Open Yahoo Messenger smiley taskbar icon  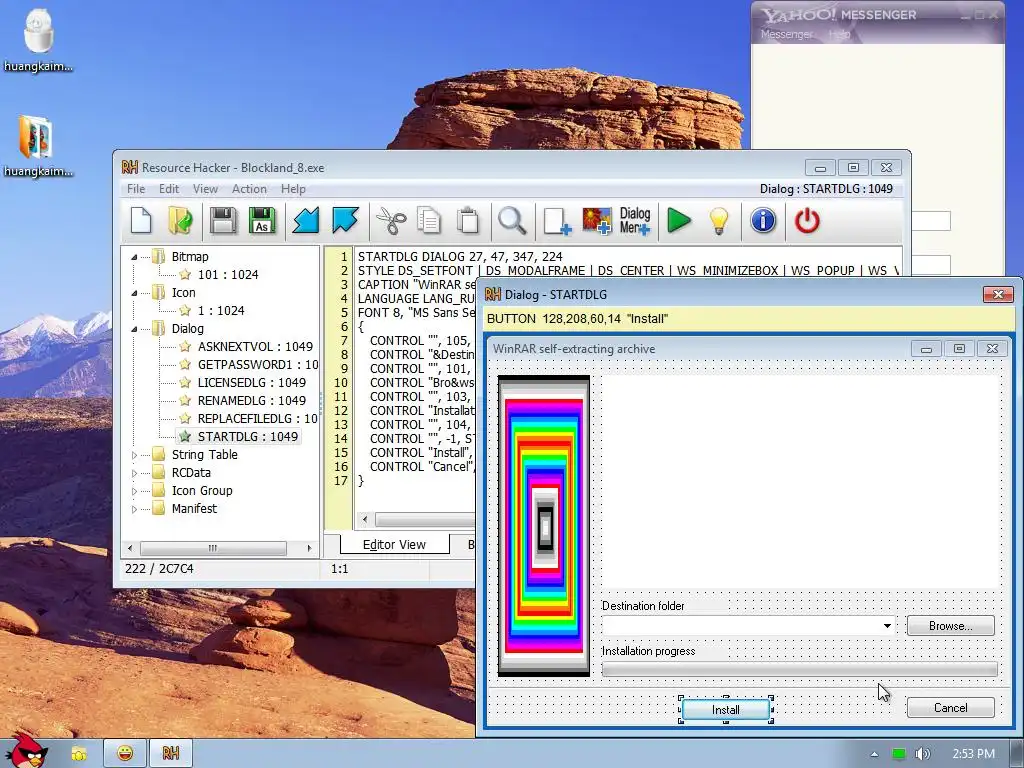click(x=125, y=753)
